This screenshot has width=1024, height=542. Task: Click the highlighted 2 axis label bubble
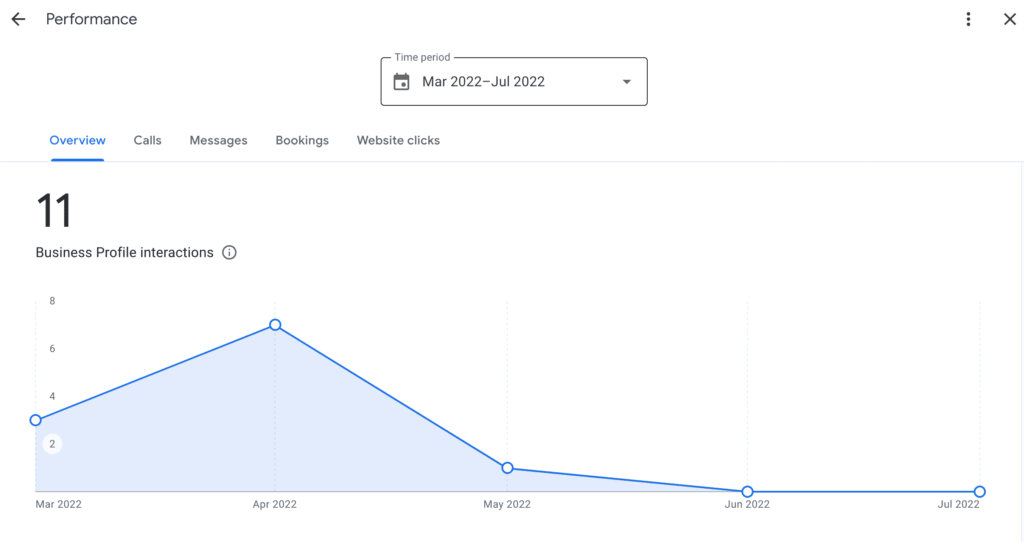coord(52,444)
